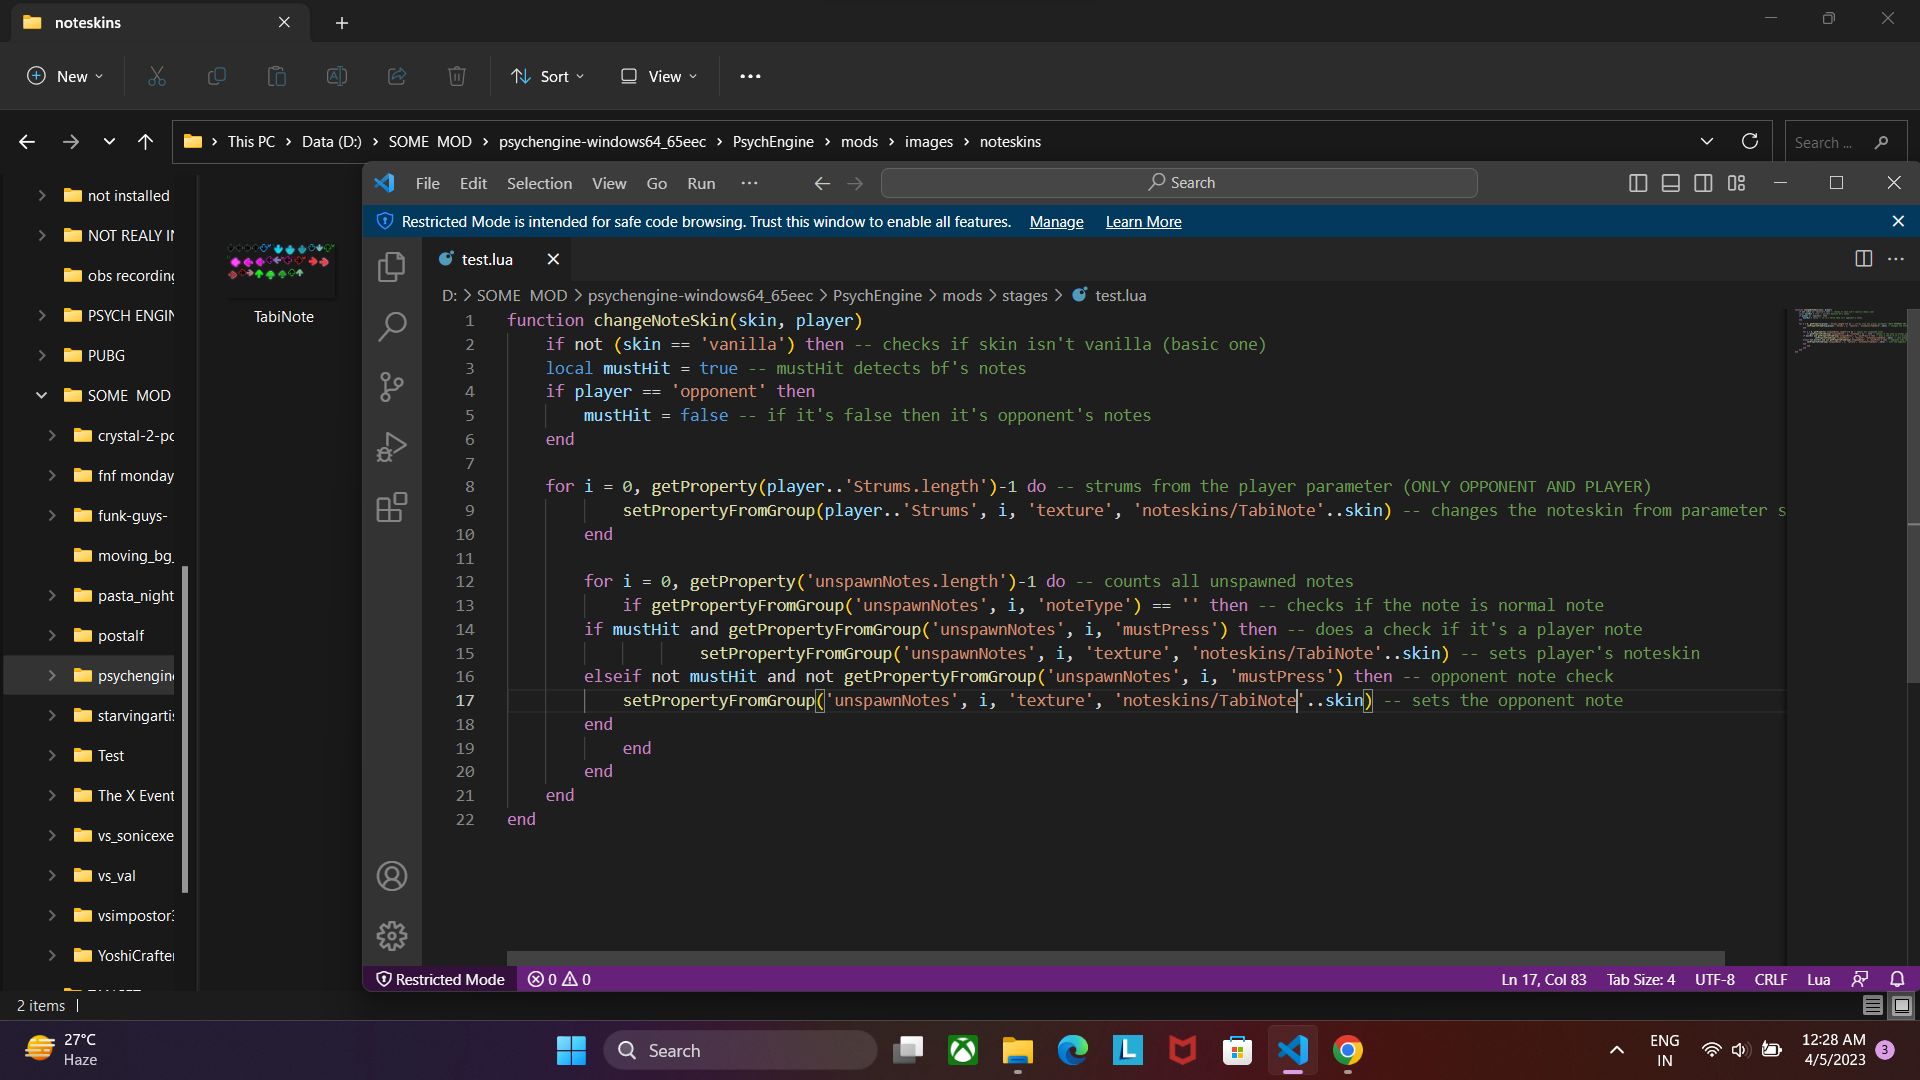Viewport: 1920px width, 1080px height.
Task: Open recent locations dropdown arrow
Action: 109,142
